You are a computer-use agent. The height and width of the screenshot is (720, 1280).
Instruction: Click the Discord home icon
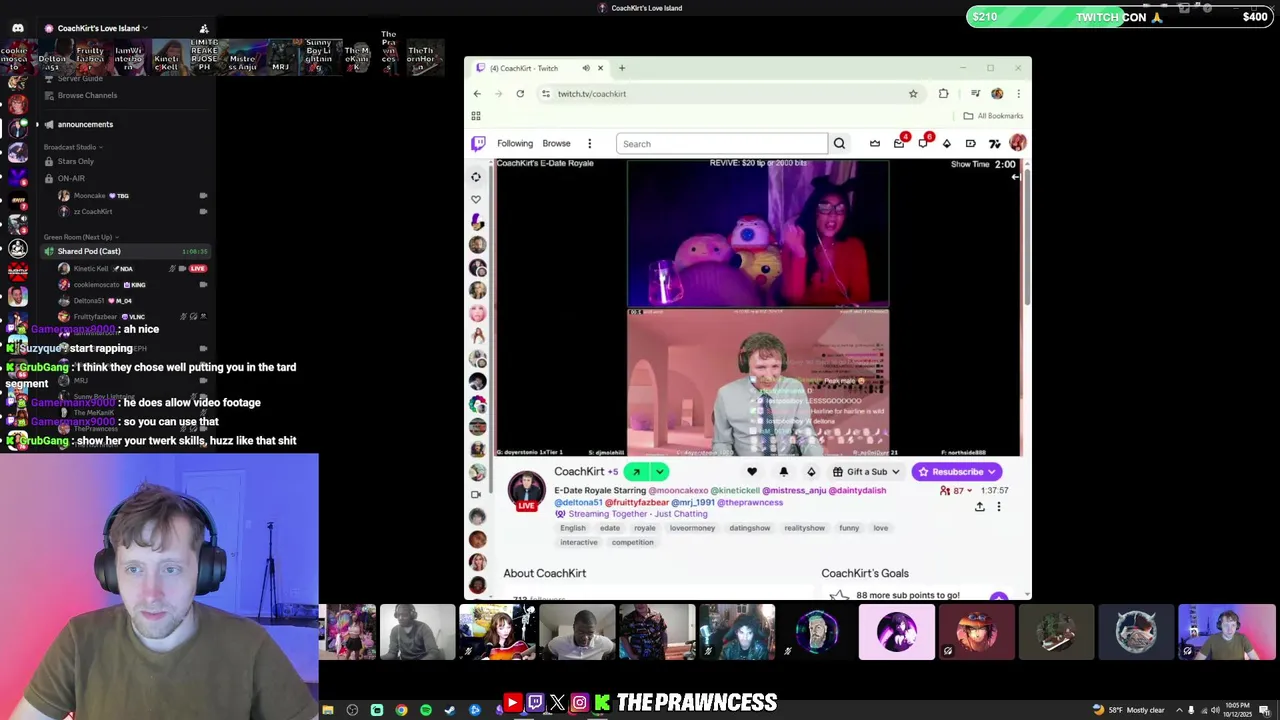(x=17, y=28)
